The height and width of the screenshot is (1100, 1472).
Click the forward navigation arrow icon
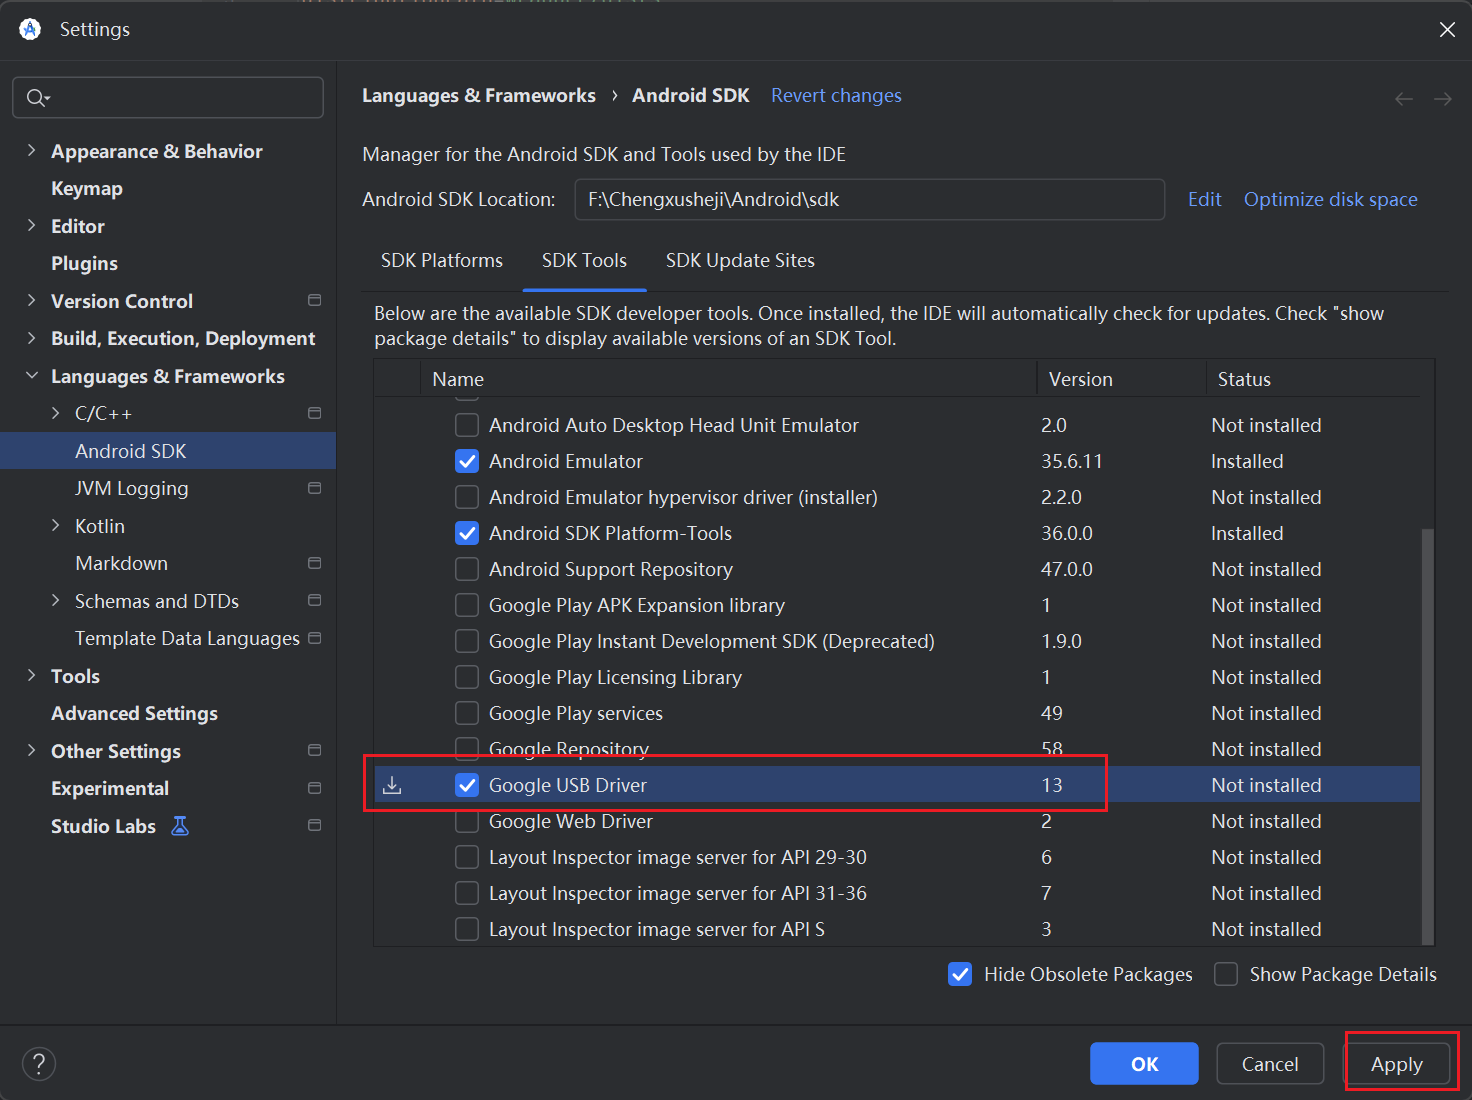1443,98
